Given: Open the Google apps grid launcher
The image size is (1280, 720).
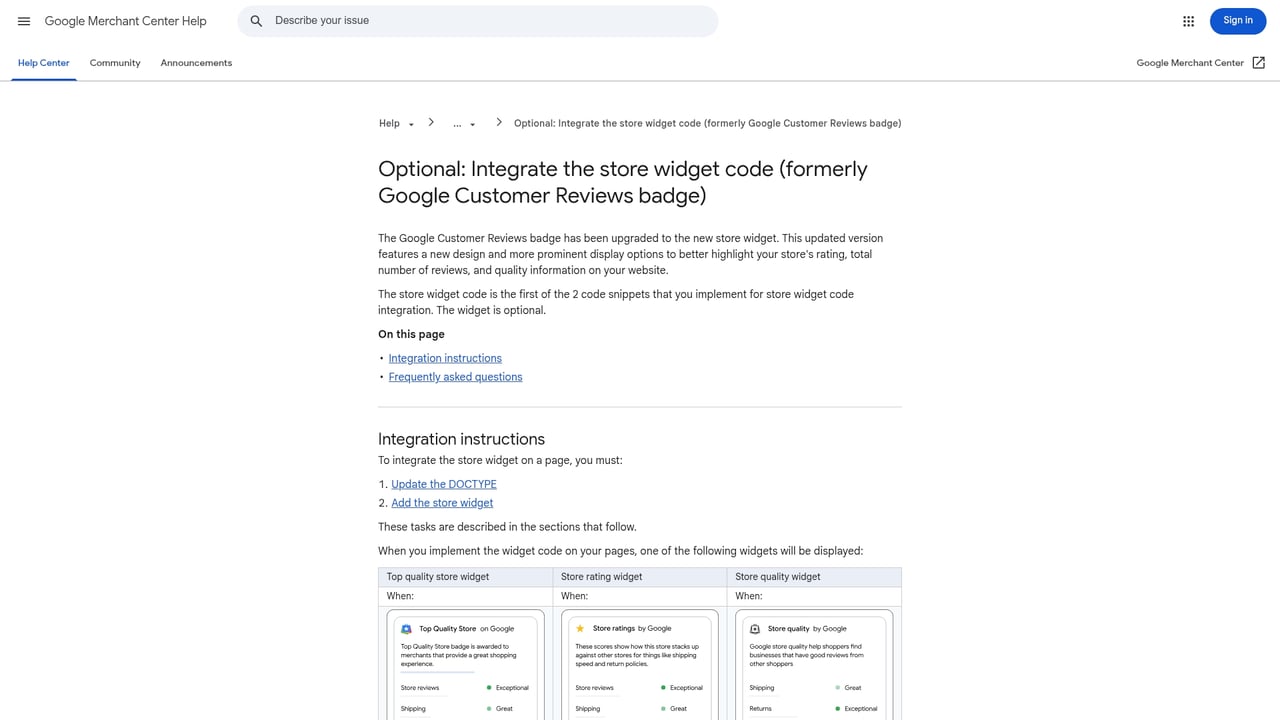Looking at the screenshot, I should 1188,20.
